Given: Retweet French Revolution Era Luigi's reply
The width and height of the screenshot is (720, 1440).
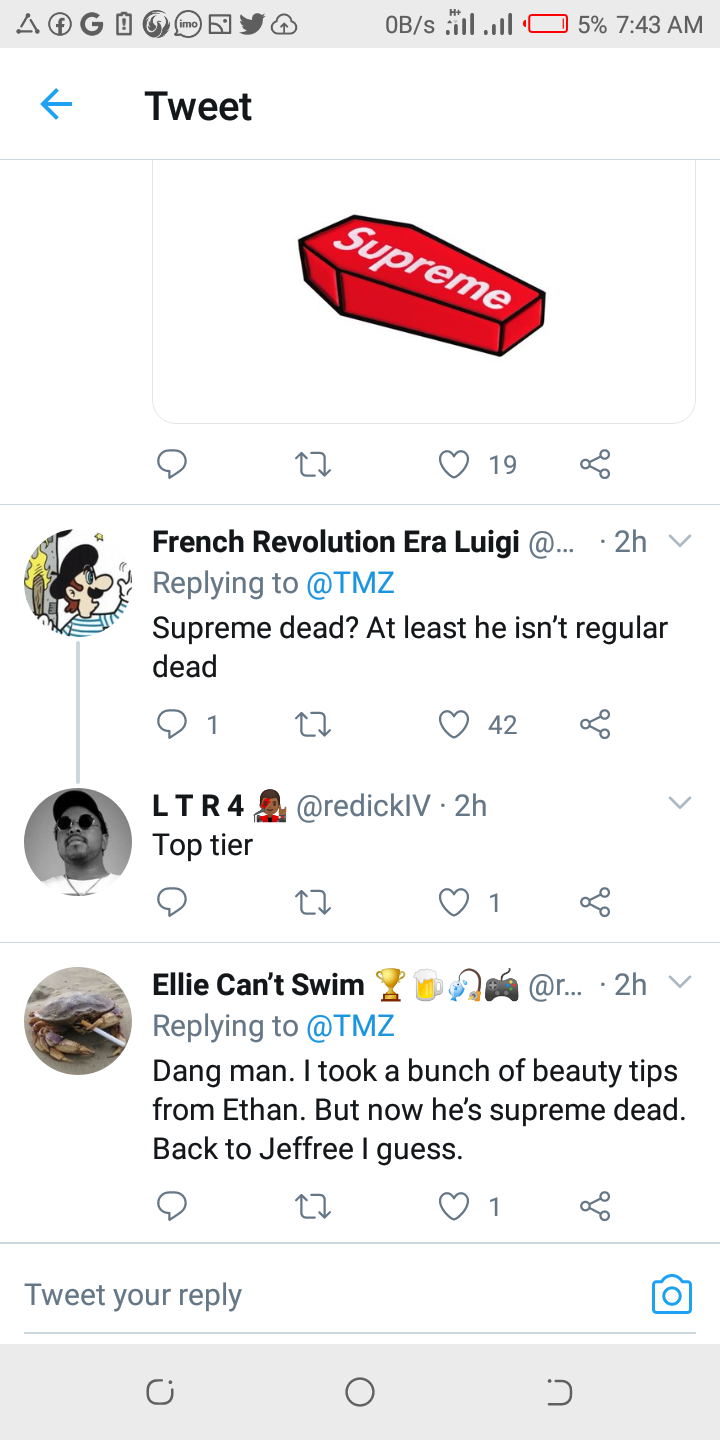Looking at the screenshot, I should click(314, 724).
